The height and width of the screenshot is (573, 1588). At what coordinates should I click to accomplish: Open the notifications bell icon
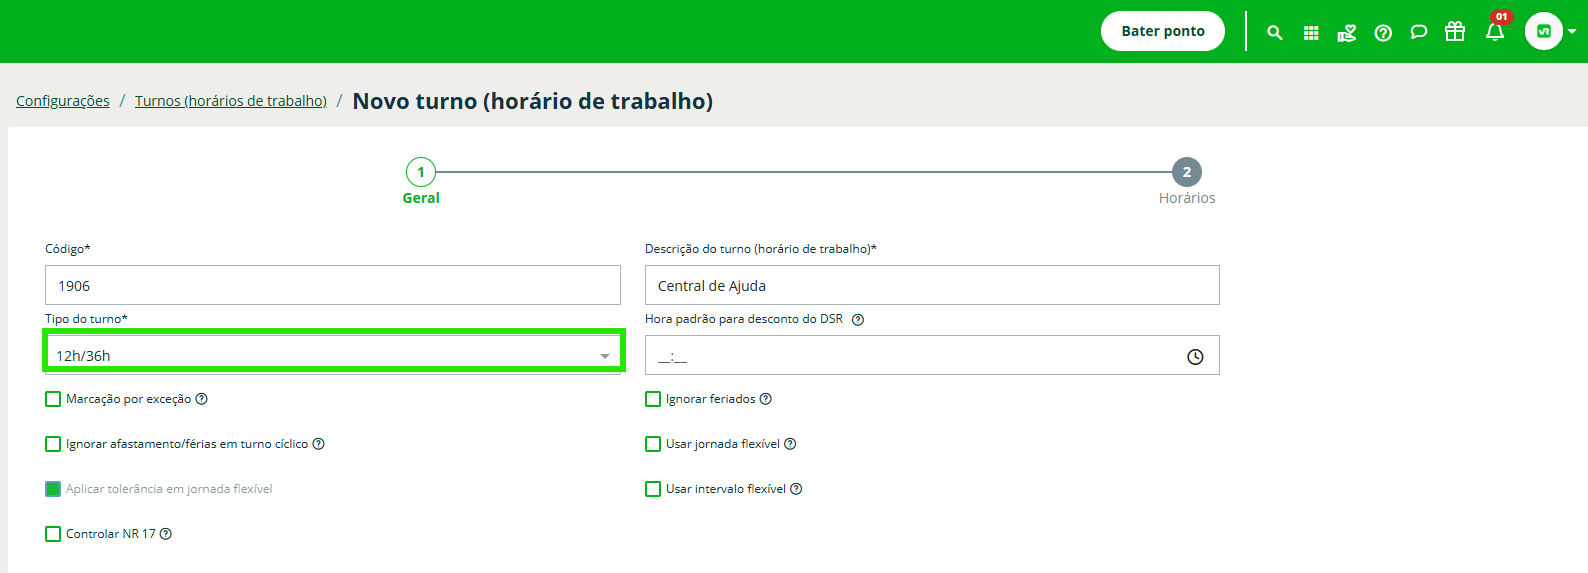tap(1495, 31)
